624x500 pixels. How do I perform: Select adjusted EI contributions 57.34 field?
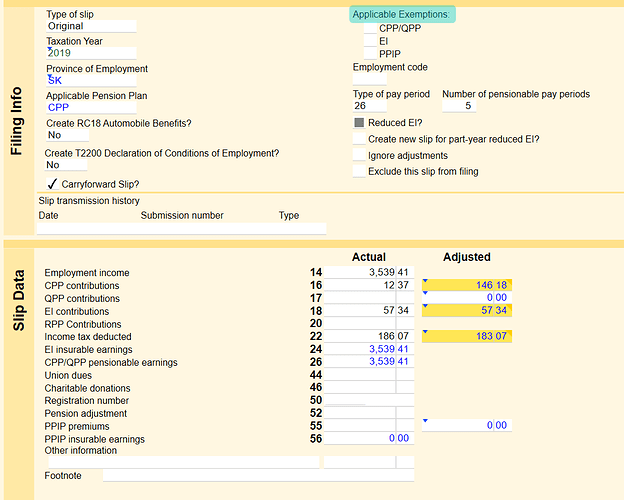tap(467, 310)
